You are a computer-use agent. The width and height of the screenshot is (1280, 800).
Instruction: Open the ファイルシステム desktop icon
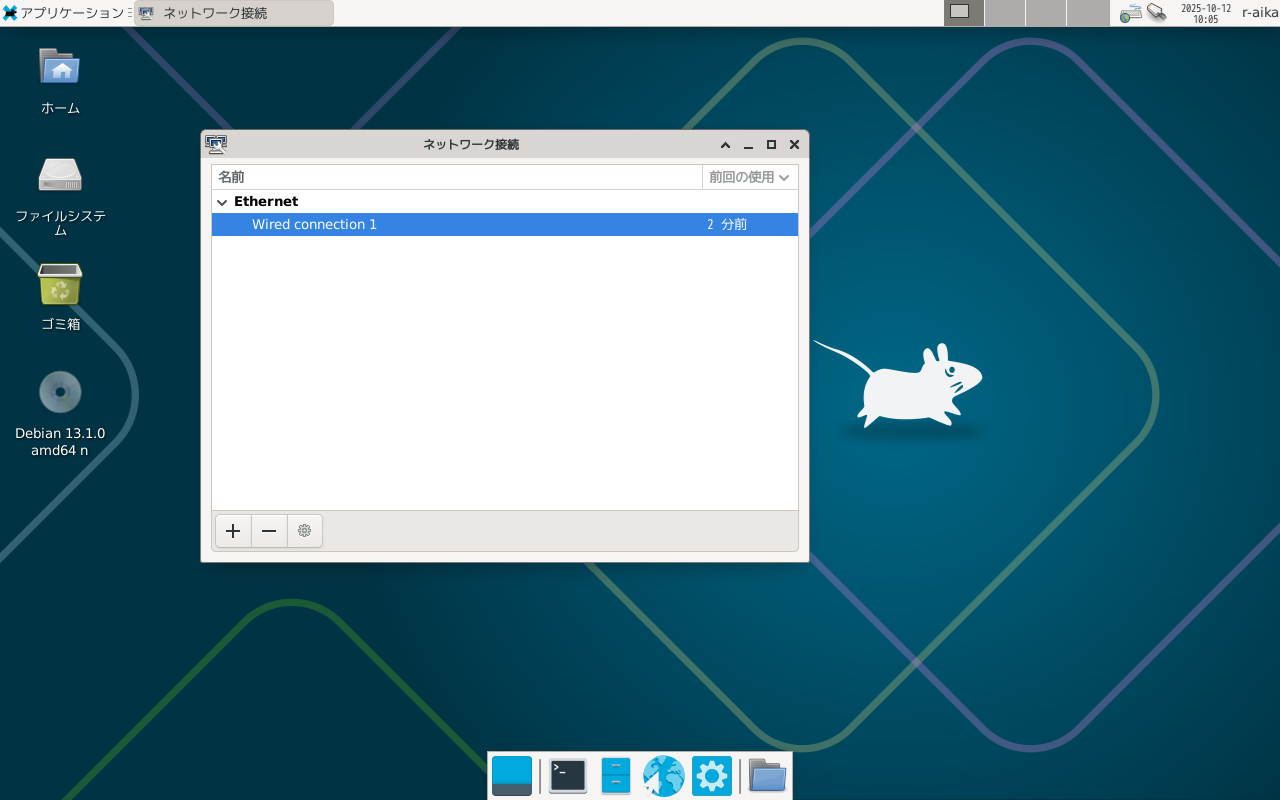click(60, 176)
